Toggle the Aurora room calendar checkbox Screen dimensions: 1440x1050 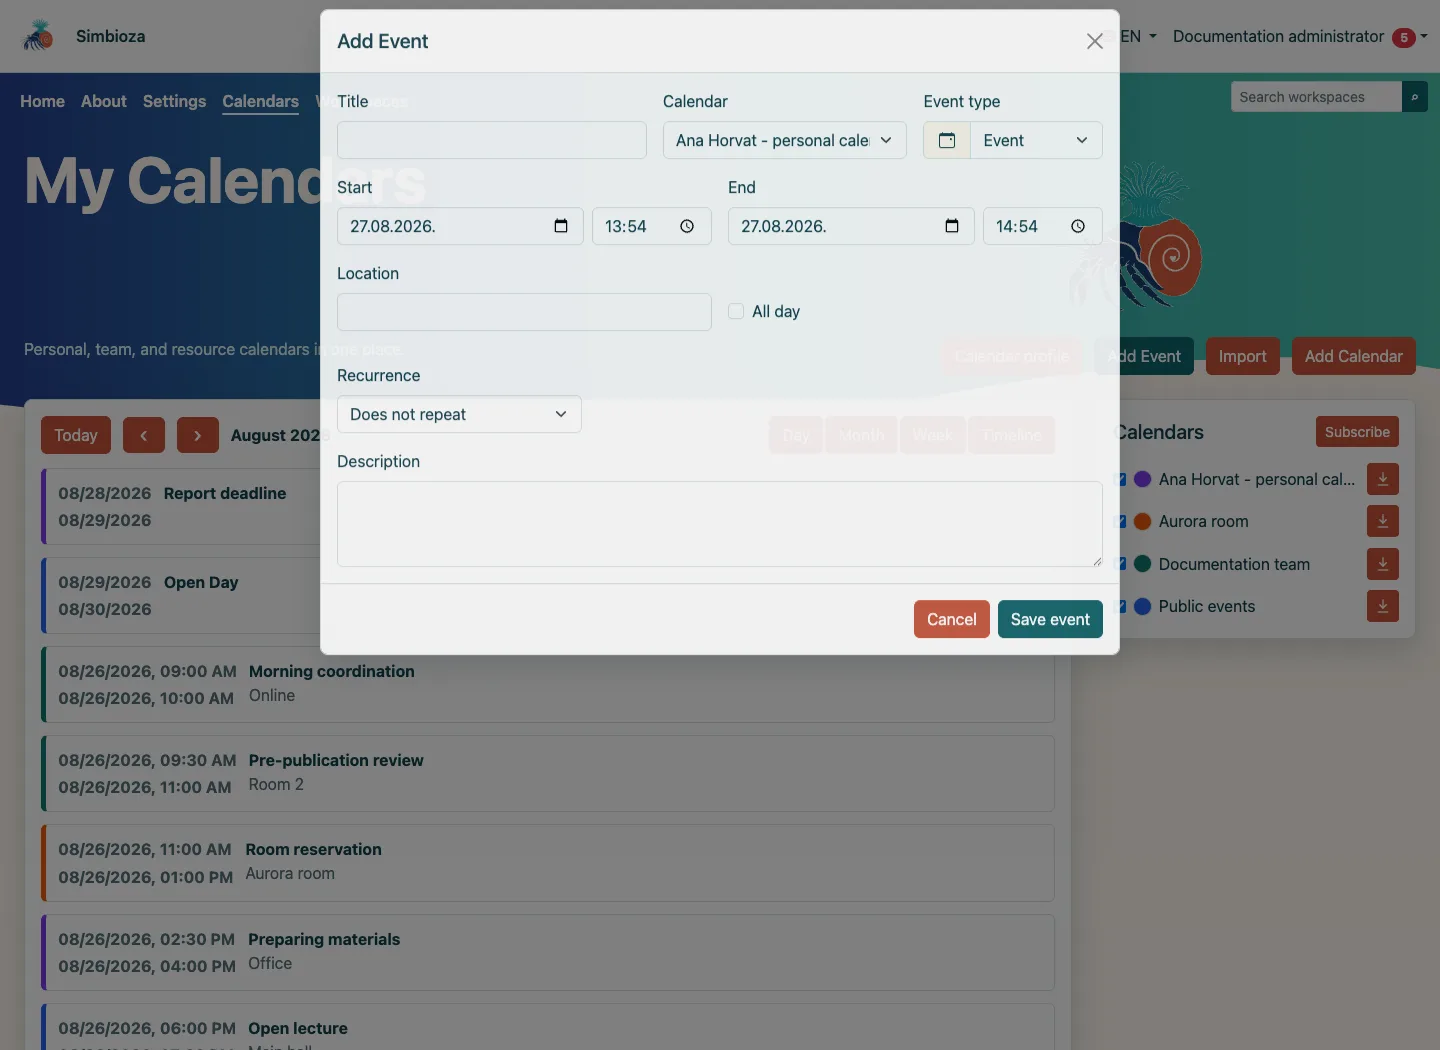[1121, 521]
